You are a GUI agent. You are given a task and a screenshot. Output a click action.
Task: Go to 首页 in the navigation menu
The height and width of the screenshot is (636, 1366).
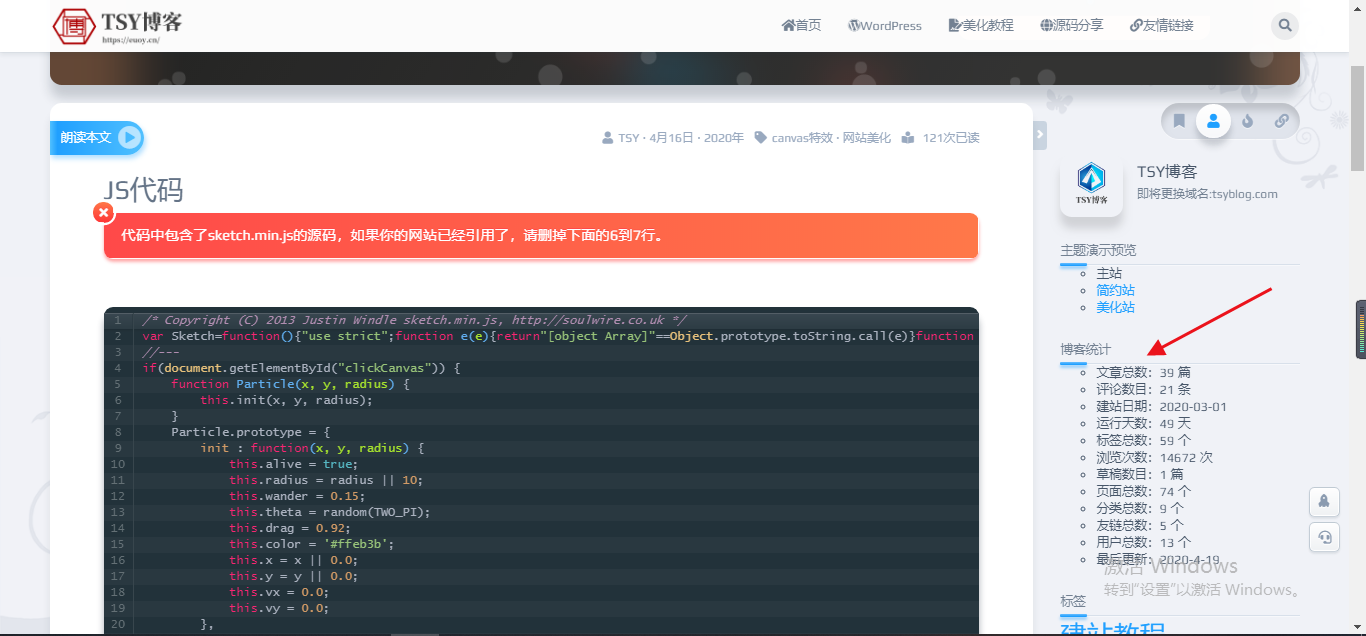[801, 26]
